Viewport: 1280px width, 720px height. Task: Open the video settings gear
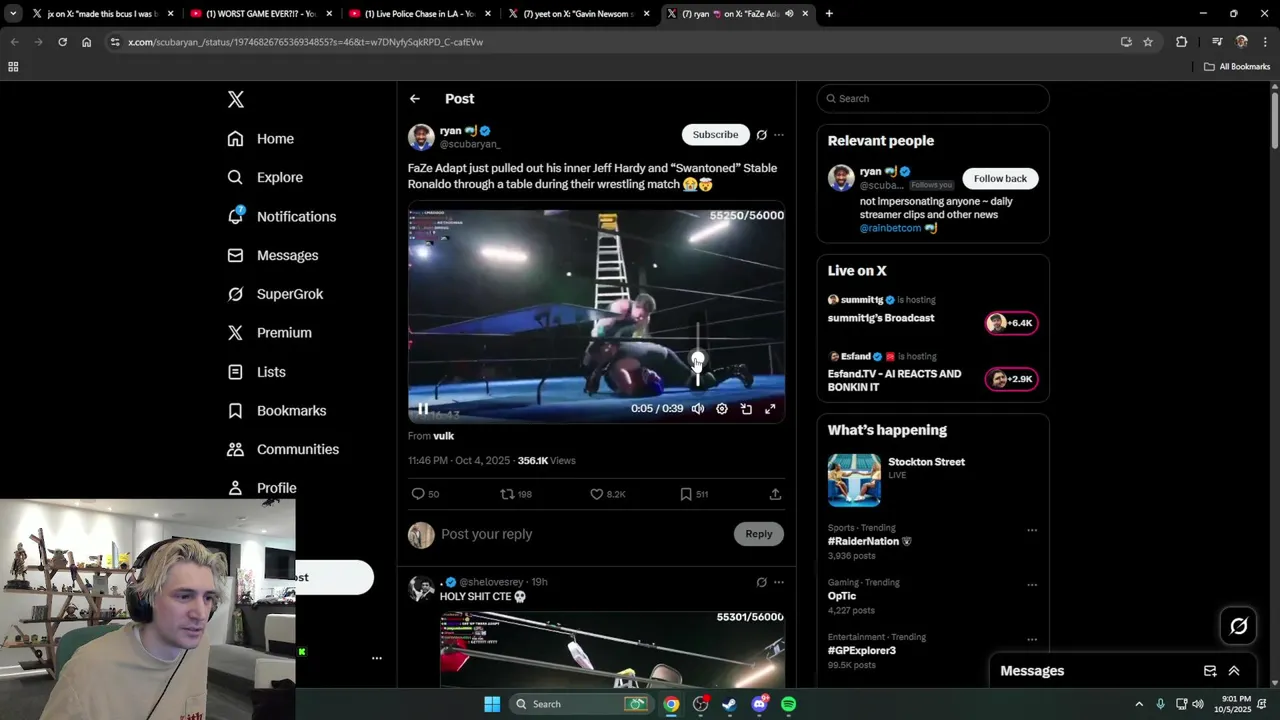[722, 409]
